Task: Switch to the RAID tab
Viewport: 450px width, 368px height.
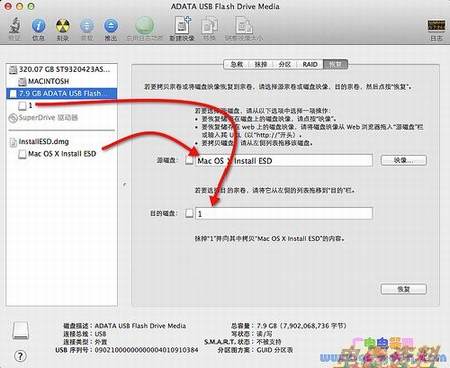Action: (x=310, y=64)
